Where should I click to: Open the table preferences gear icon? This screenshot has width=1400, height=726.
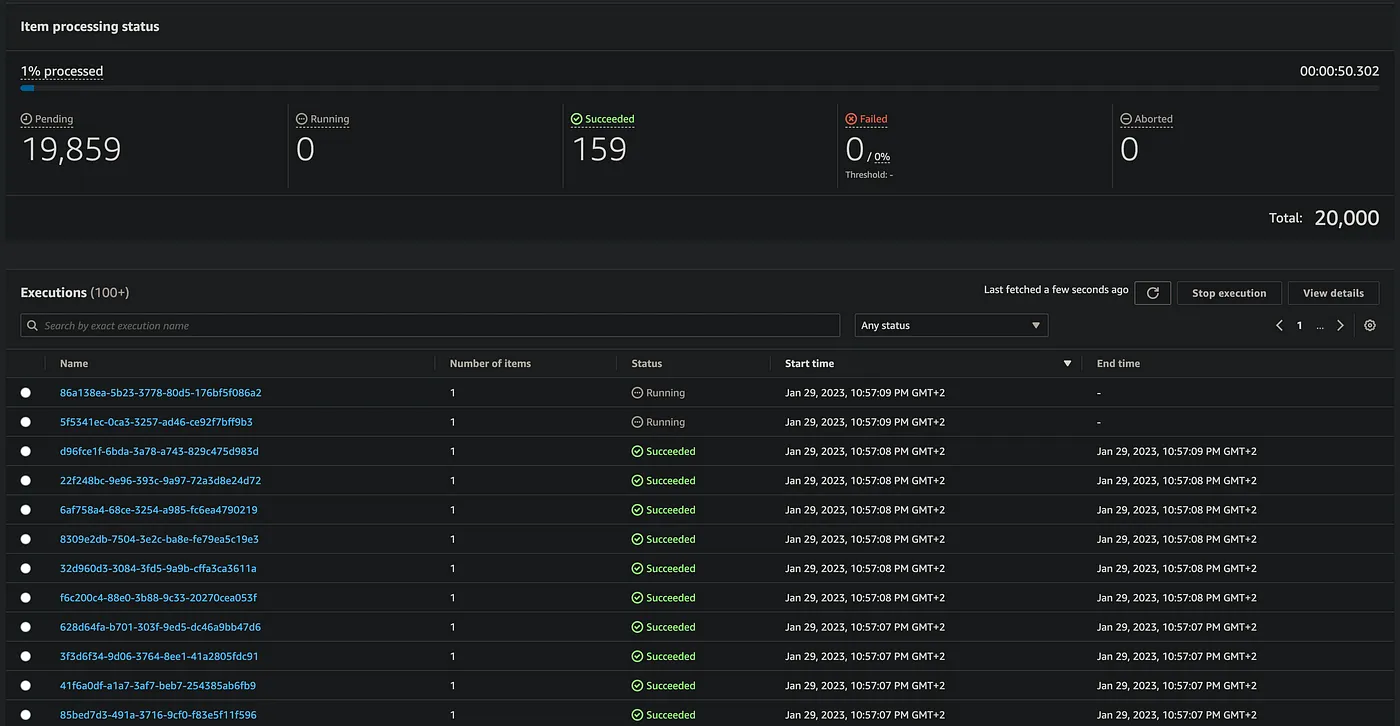pyautogui.click(x=1370, y=326)
